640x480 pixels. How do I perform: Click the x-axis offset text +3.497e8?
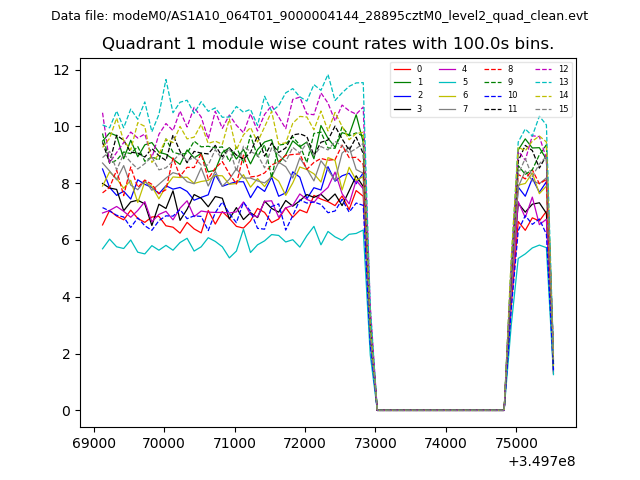point(542,461)
